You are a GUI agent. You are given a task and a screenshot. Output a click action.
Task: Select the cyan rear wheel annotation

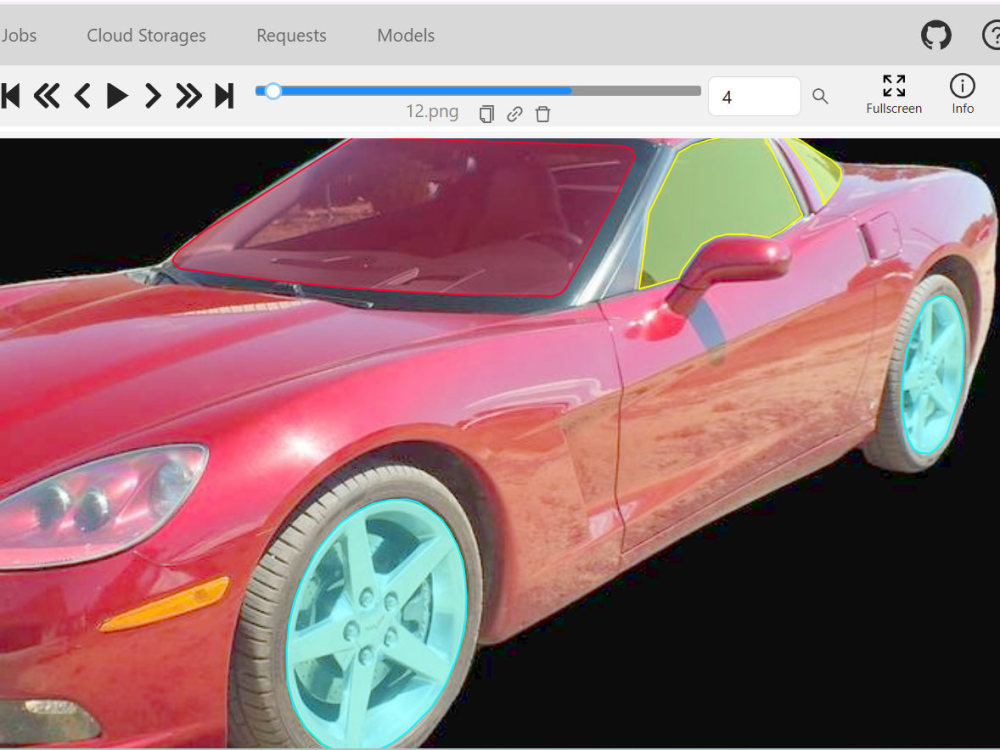click(x=932, y=375)
